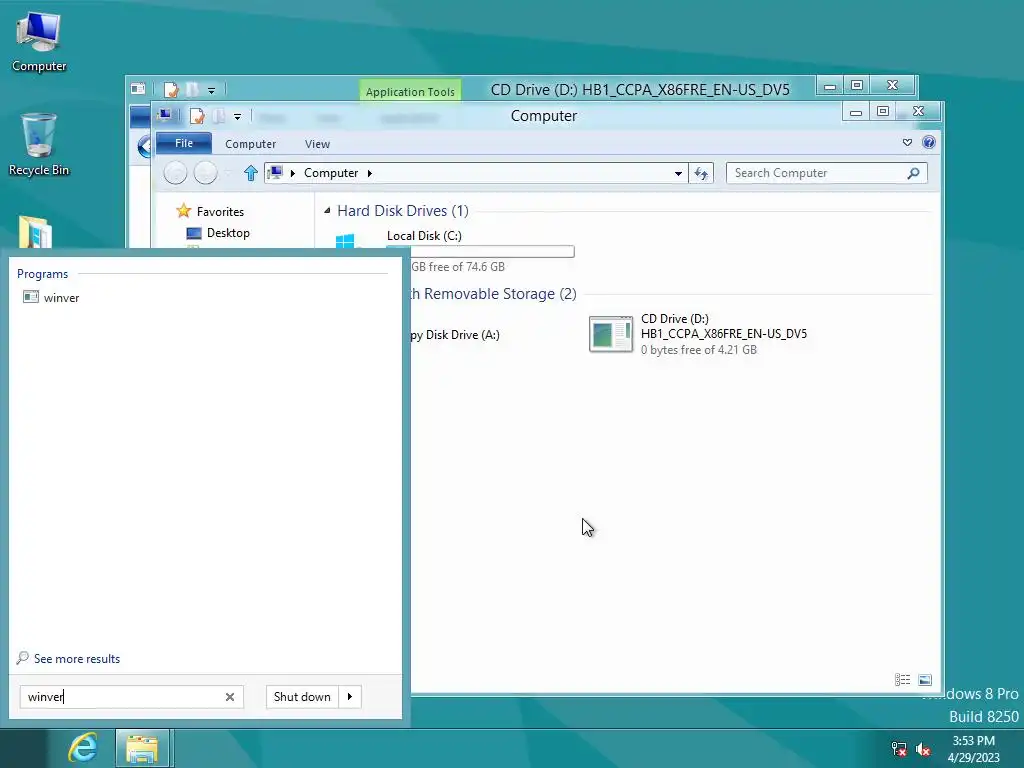Click the Properties quick access icon in the CD Drive window
The width and height of the screenshot is (1024, 768).
170,89
